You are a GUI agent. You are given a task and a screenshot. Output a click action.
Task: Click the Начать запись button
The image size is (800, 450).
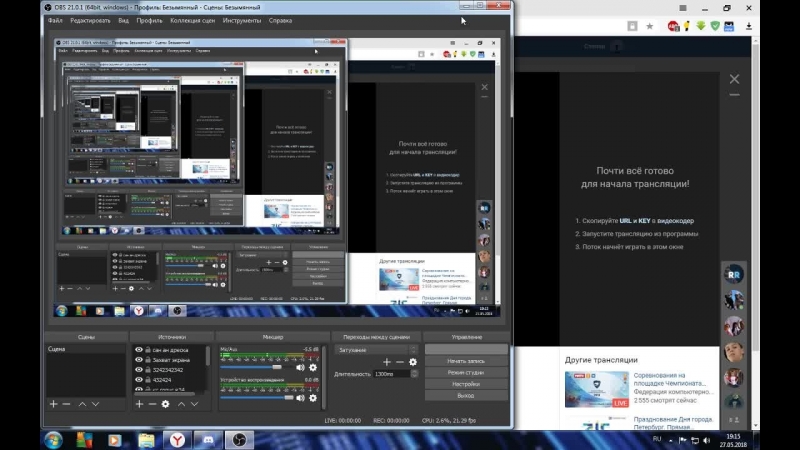[x=466, y=361]
